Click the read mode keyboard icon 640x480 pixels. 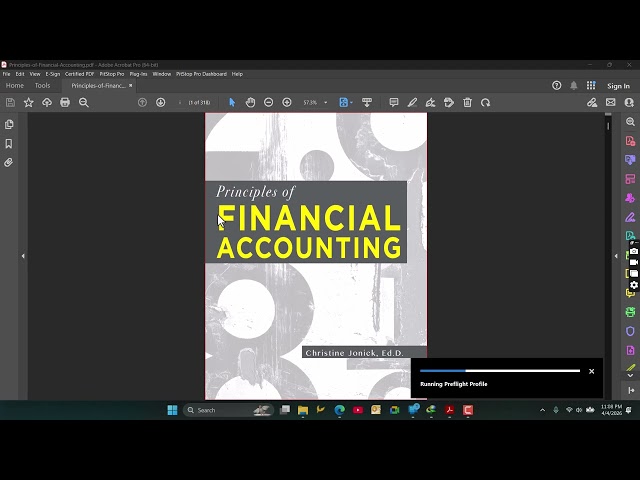click(367, 102)
